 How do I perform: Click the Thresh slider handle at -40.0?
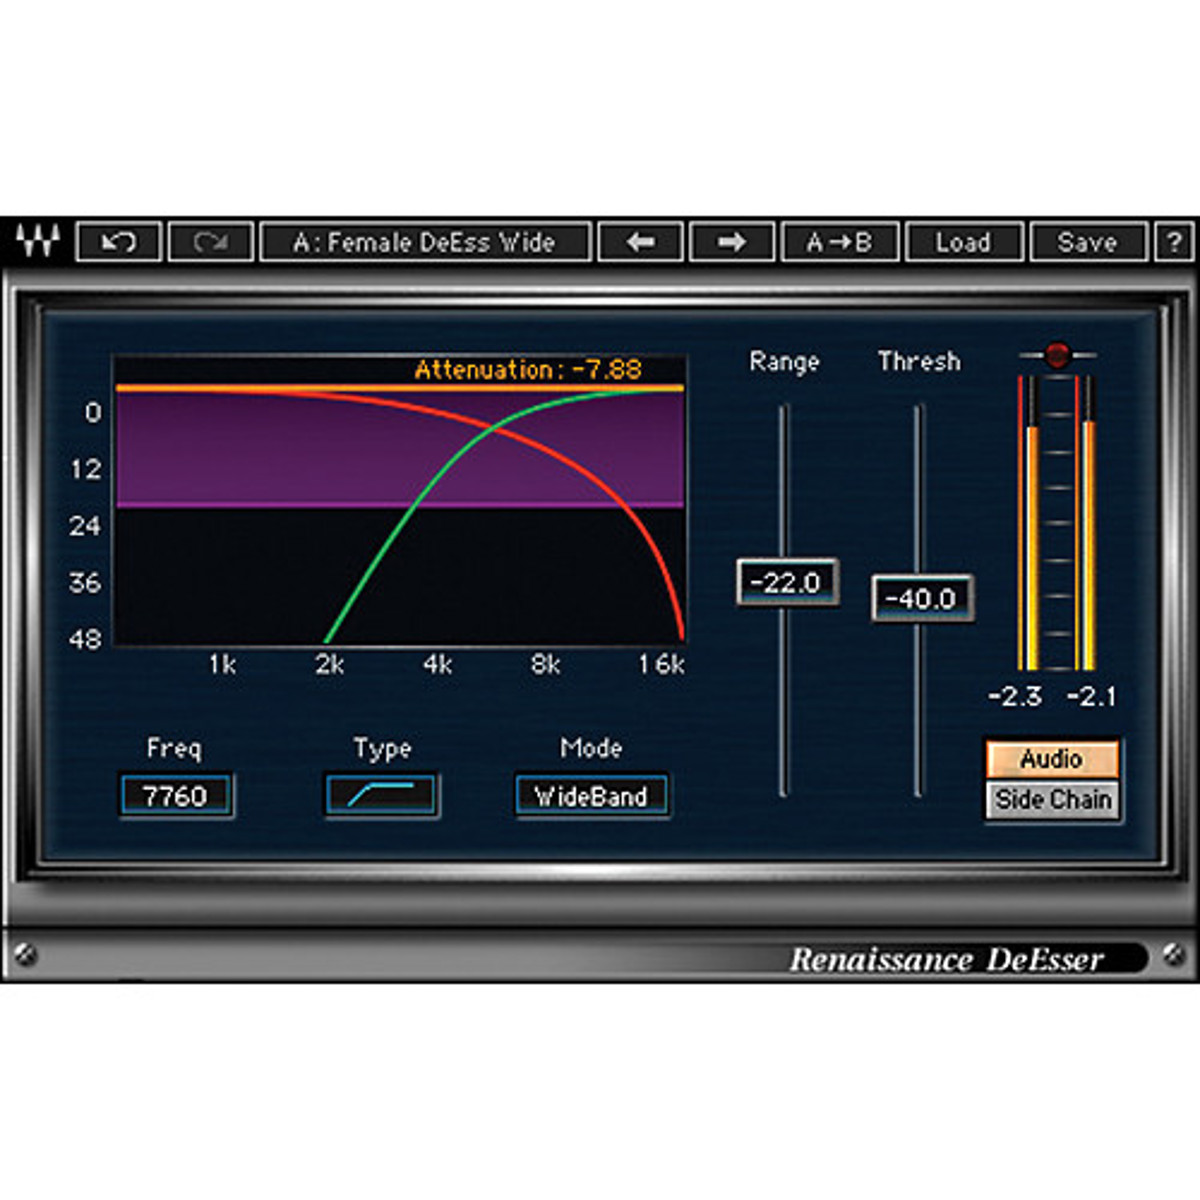coord(921,598)
